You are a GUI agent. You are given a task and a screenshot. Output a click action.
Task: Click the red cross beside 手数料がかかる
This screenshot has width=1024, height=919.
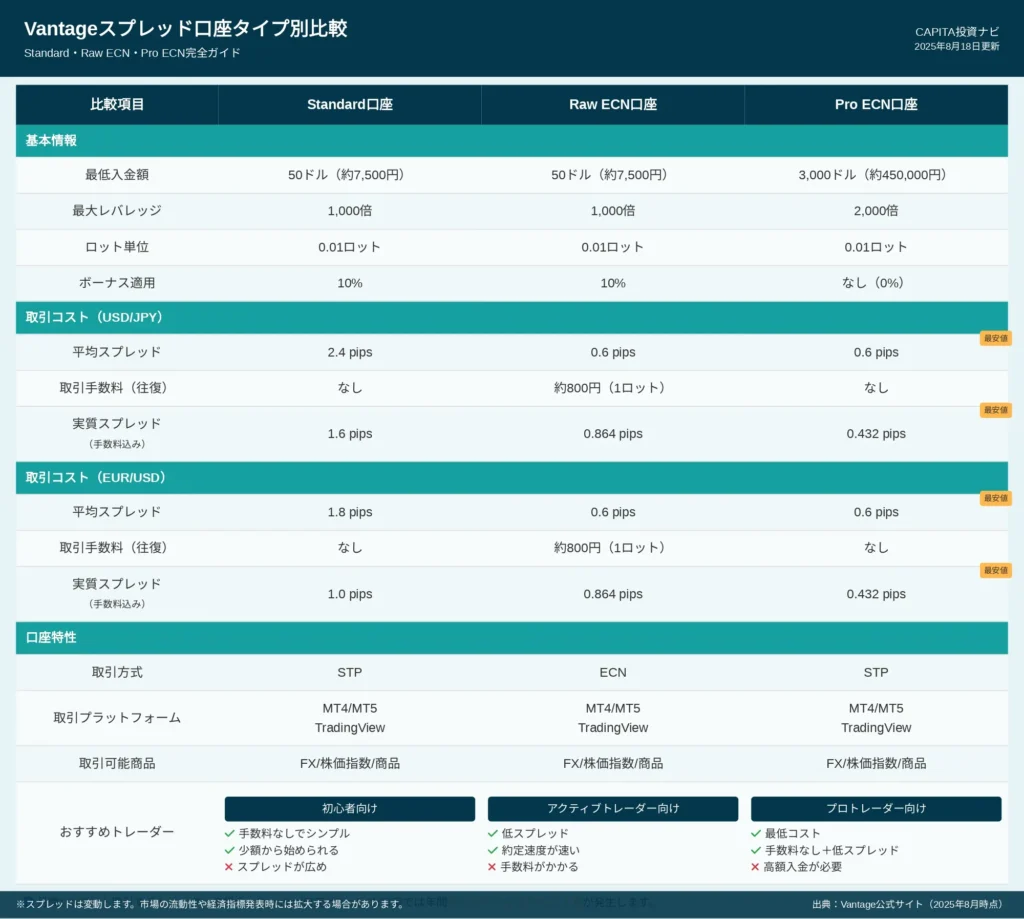tap(492, 867)
